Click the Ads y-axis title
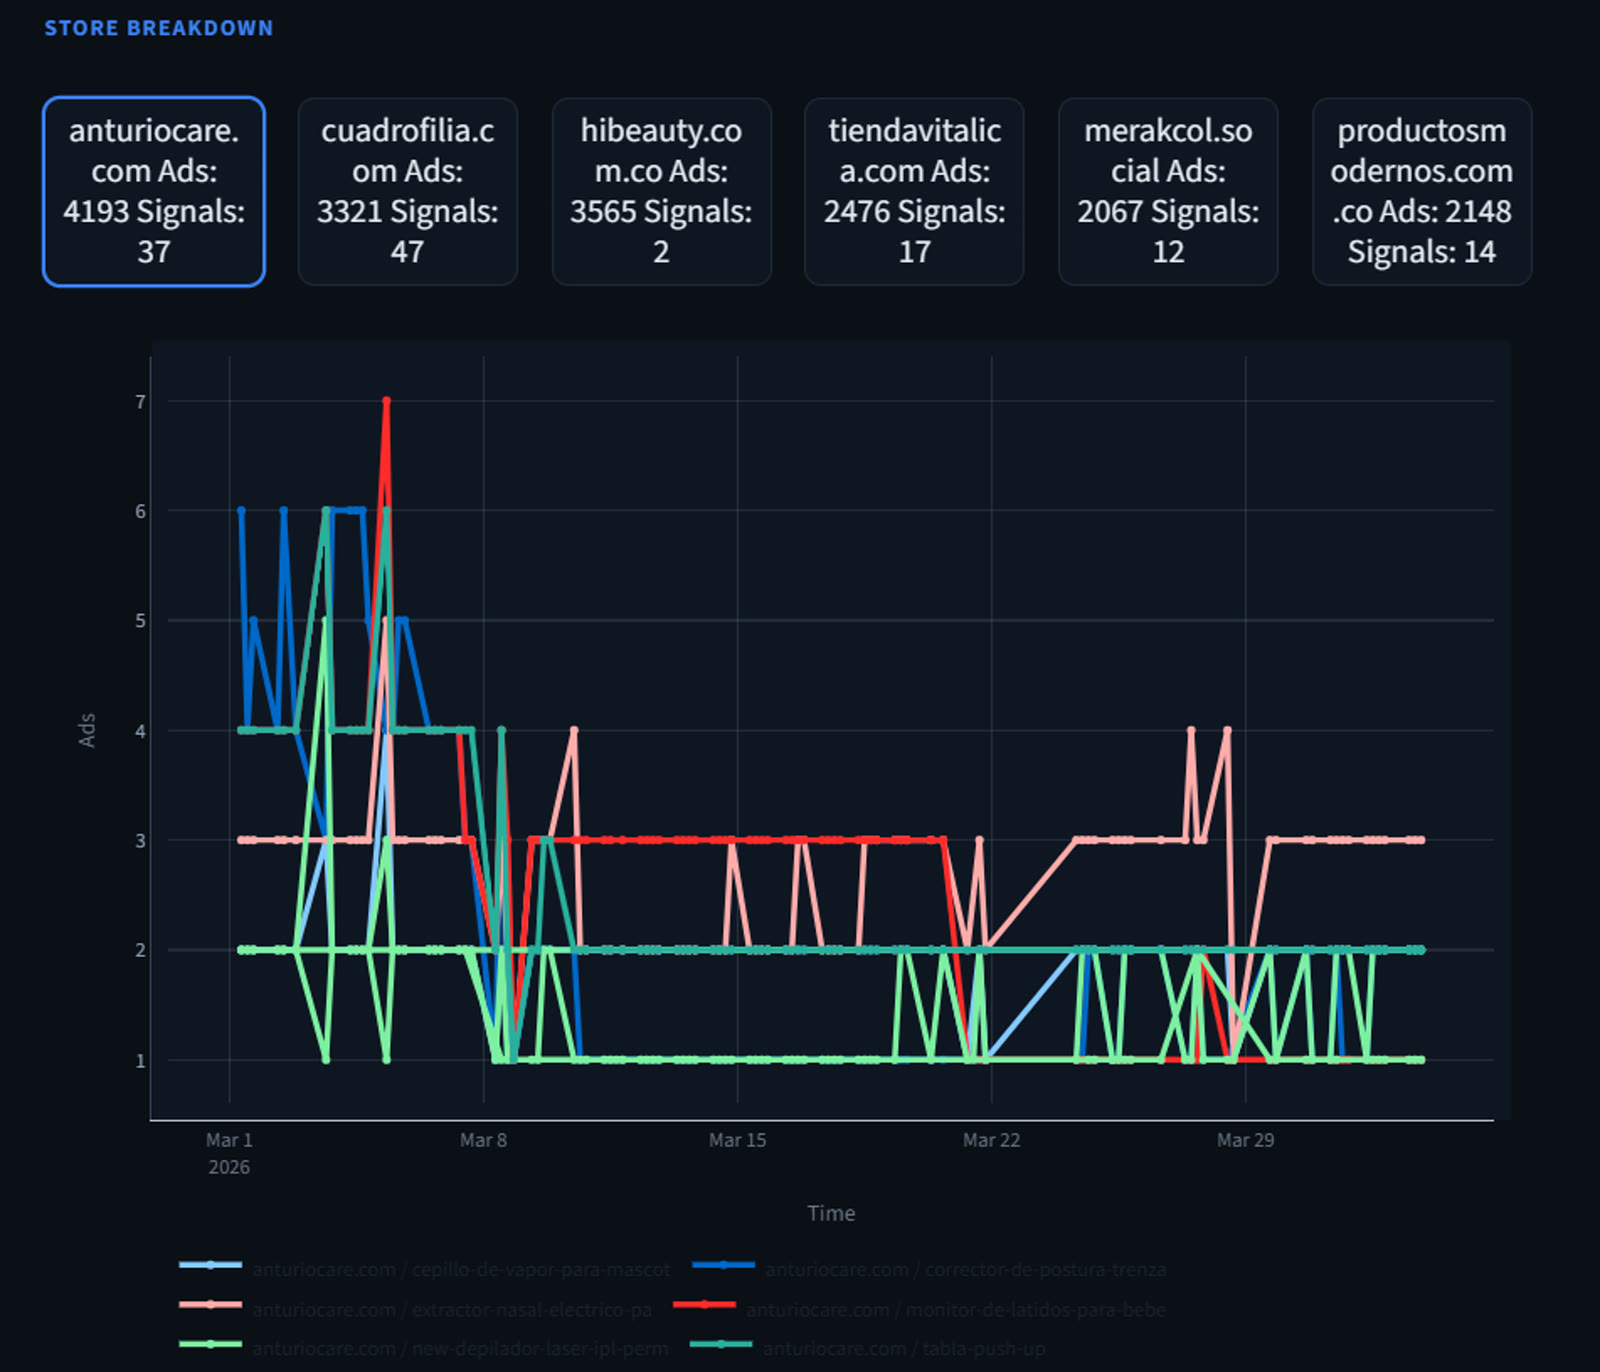1600x1372 pixels. coord(87,730)
